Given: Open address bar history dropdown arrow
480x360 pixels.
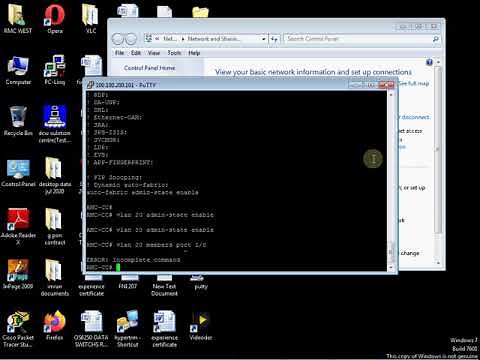Looking at the screenshot, I should tap(264, 39).
